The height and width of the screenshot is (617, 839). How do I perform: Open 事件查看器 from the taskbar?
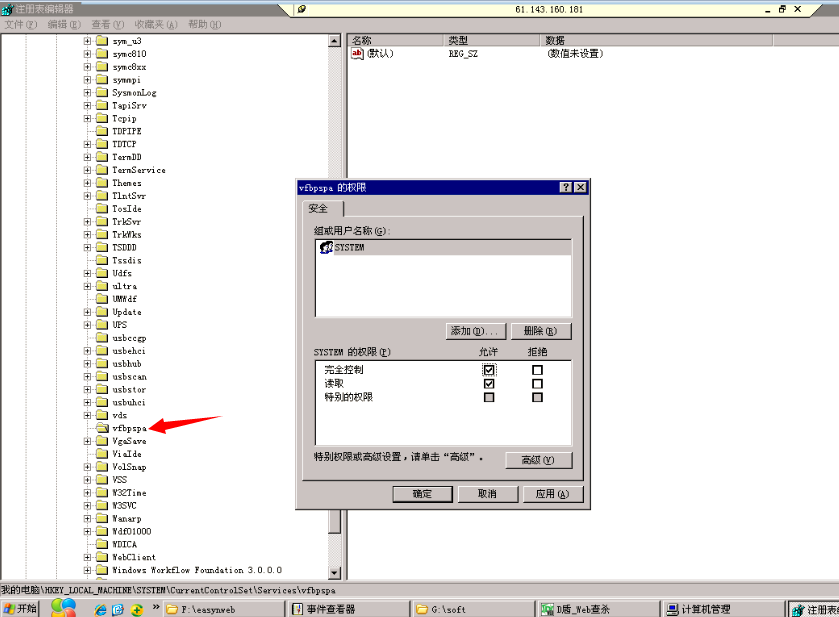(349, 610)
